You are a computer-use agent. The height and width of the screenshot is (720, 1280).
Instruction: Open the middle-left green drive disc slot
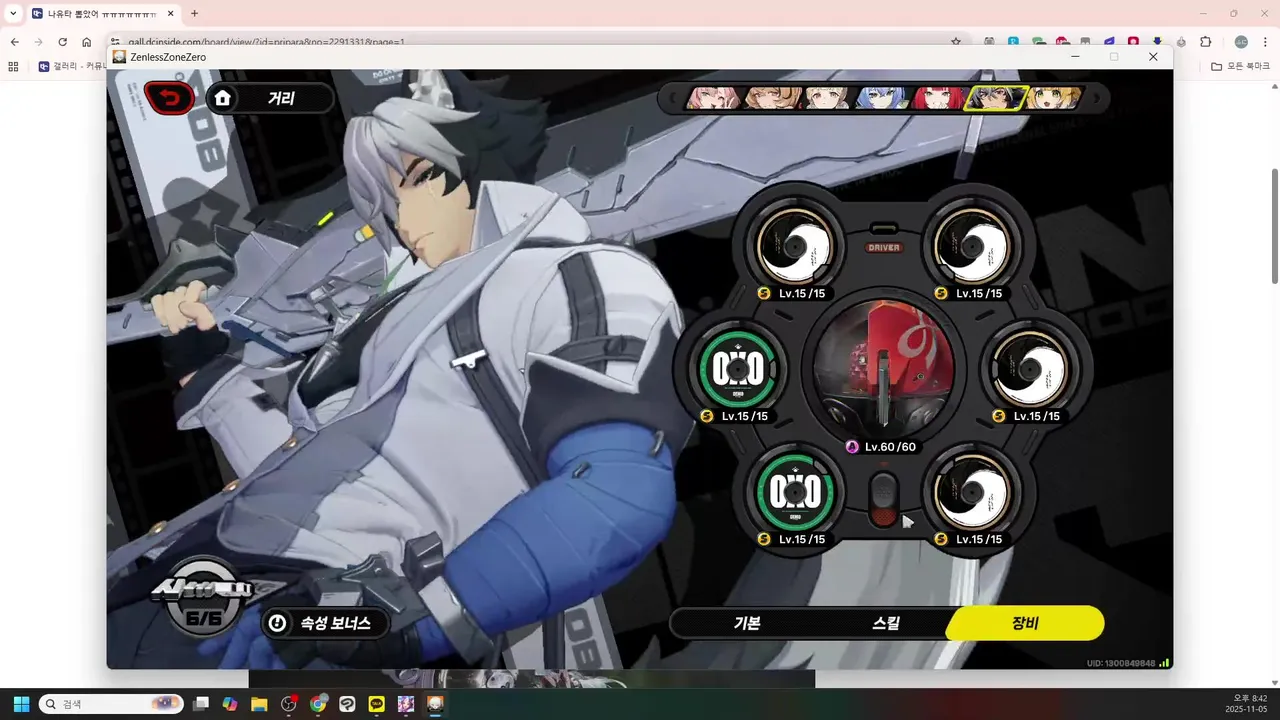737,370
